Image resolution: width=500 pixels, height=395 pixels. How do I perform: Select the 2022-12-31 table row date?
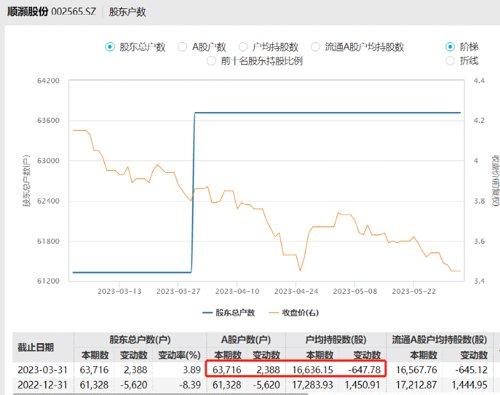coord(43,385)
